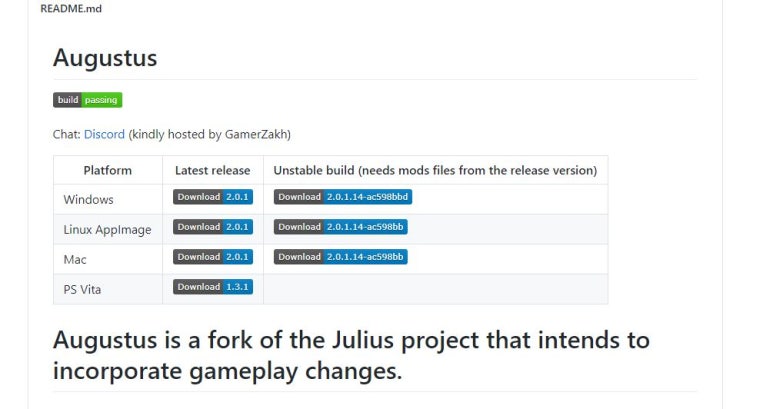
Task: Download Mac latest release 2.0.1 badge
Action: pyautogui.click(x=212, y=257)
